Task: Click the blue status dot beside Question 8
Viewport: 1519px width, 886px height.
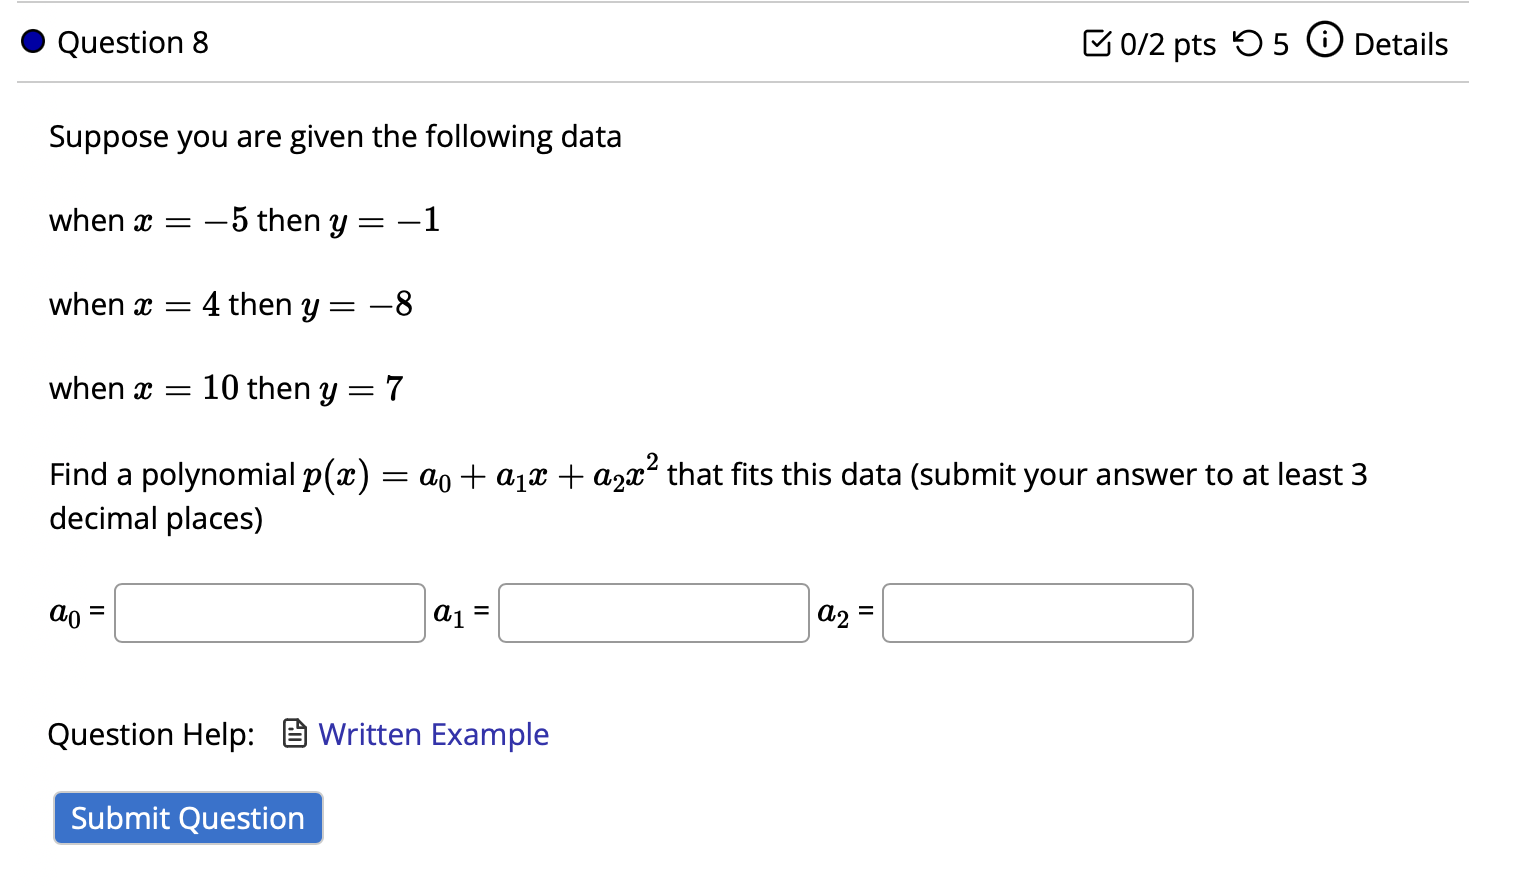Action: (x=33, y=42)
